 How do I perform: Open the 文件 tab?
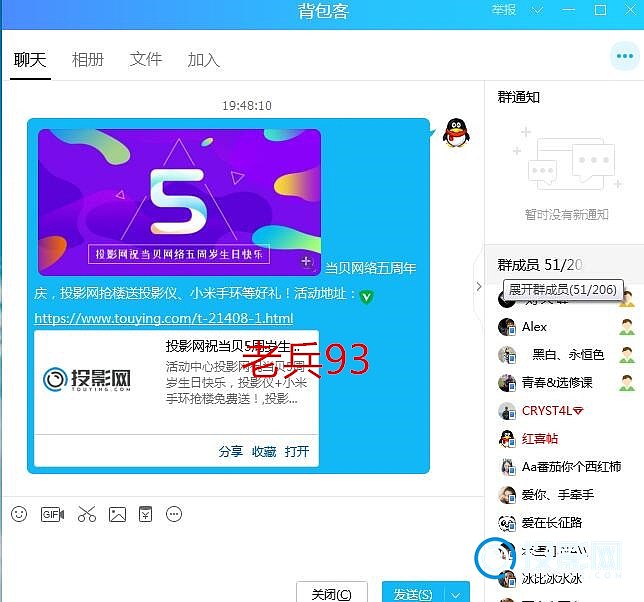point(146,60)
